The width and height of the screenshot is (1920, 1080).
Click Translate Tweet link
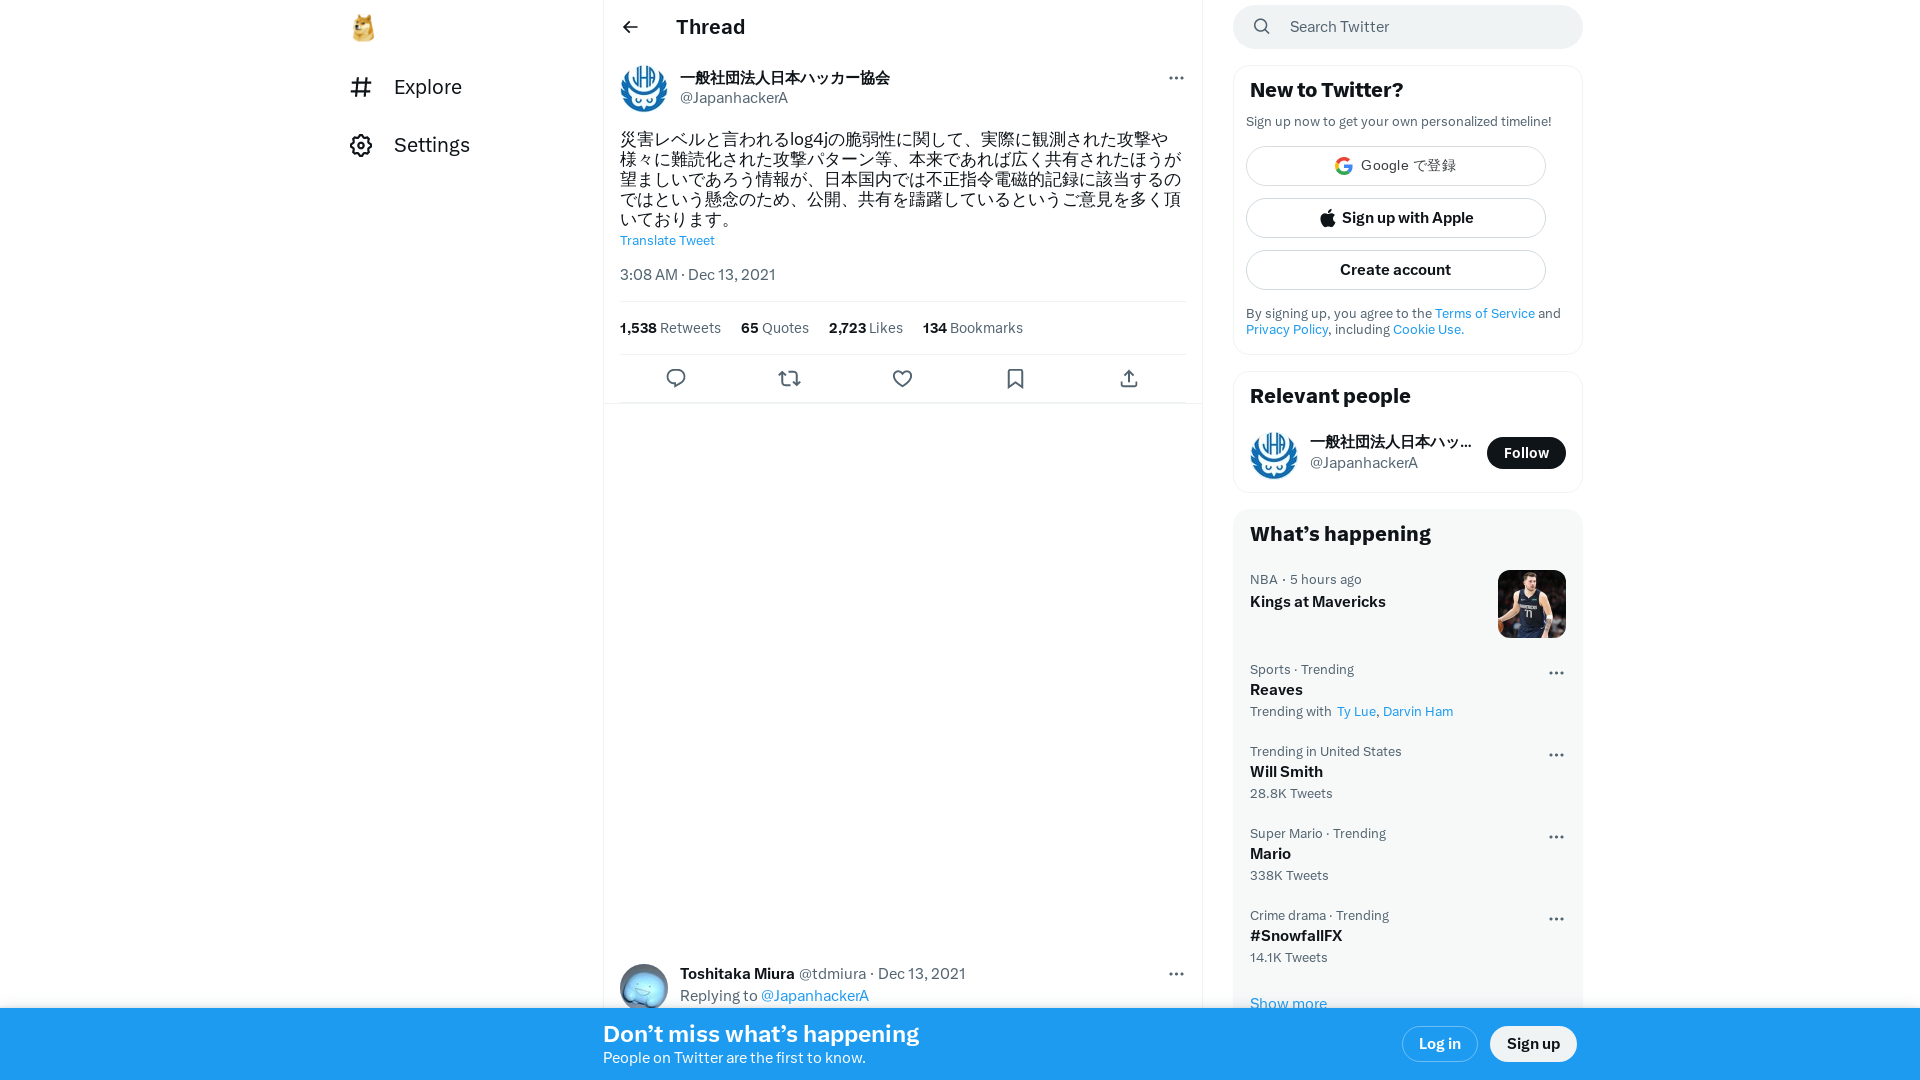(x=667, y=241)
